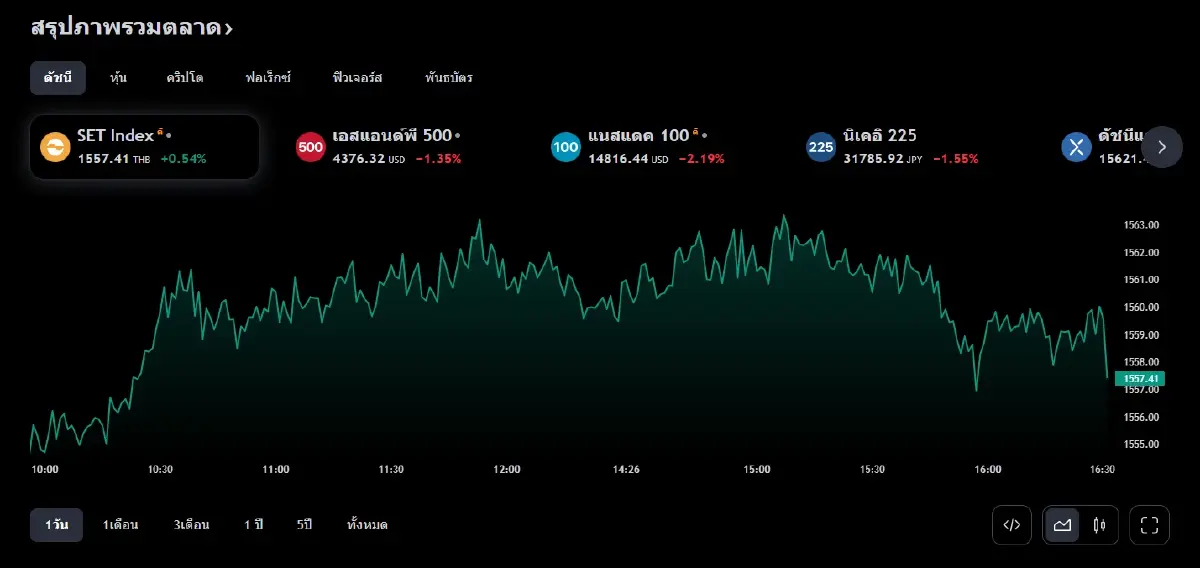Click the SET Index orange logo icon
1200x568 pixels.
click(55, 147)
